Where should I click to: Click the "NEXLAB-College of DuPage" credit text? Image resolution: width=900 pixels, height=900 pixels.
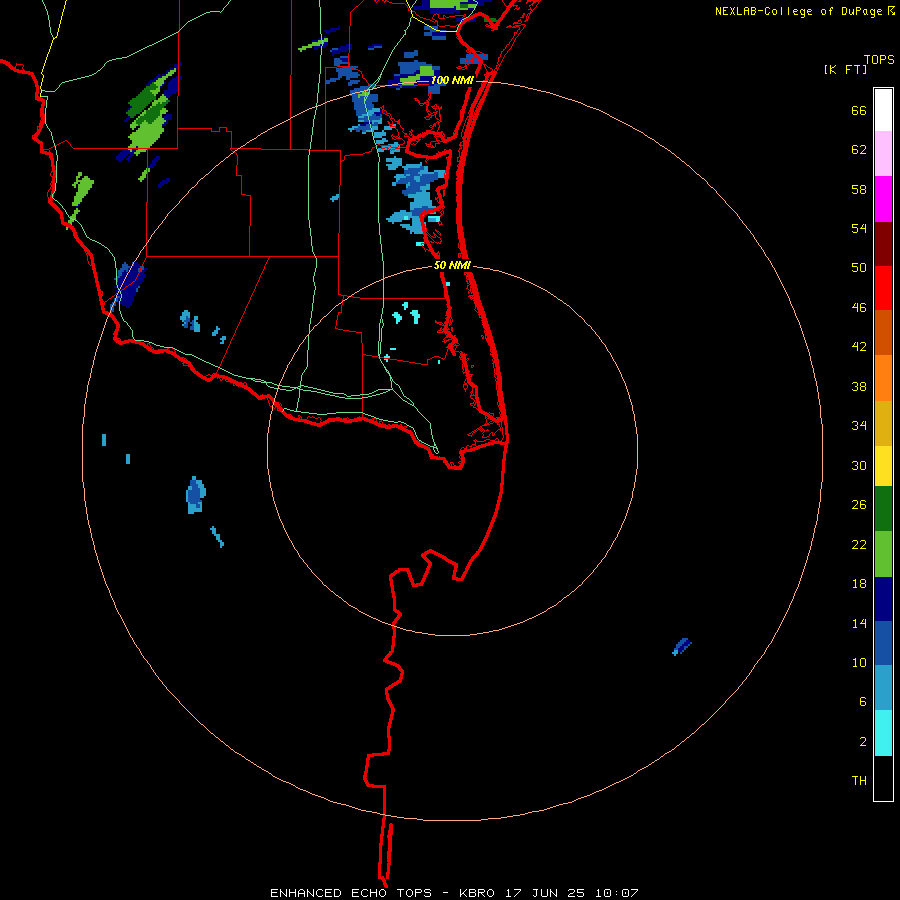[x=798, y=11]
